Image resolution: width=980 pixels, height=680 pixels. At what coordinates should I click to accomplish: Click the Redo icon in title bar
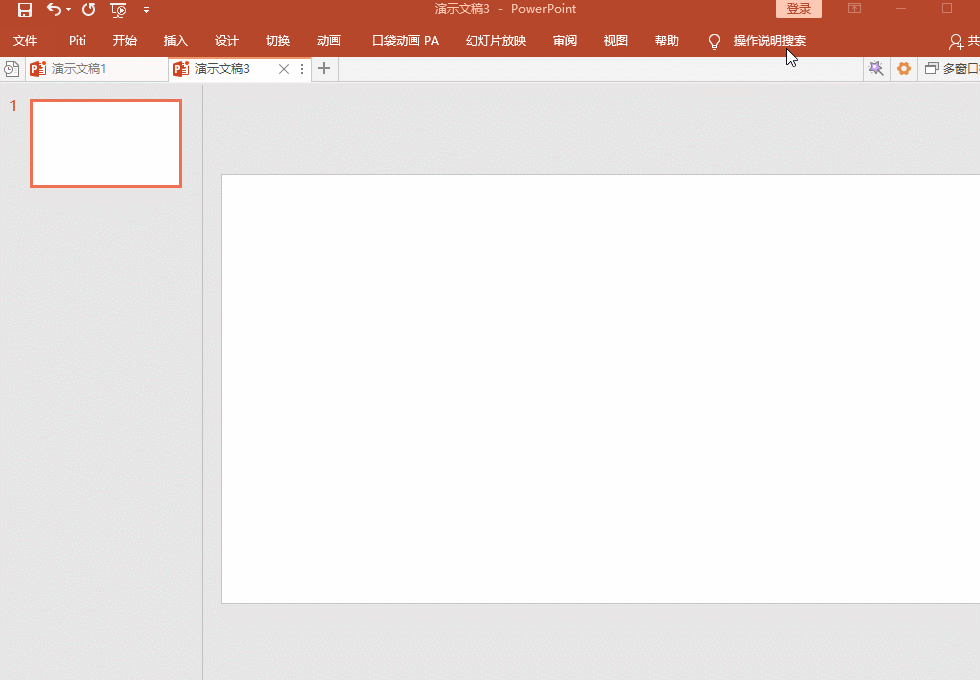point(88,10)
